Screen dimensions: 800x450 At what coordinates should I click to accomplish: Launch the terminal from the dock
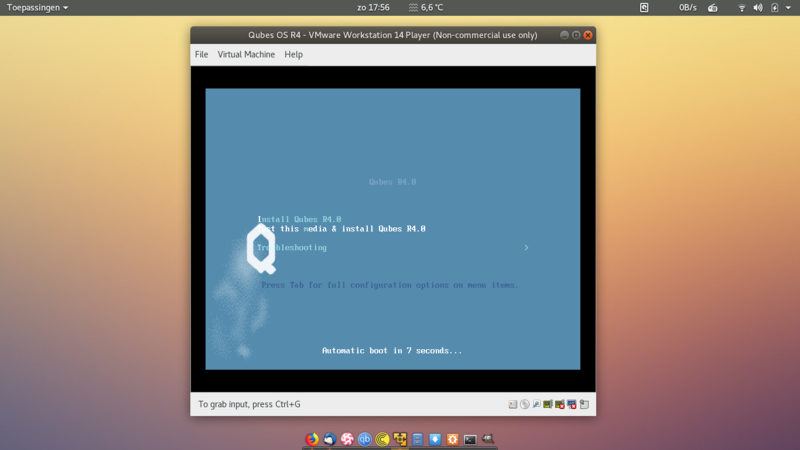pyautogui.click(x=470, y=439)
